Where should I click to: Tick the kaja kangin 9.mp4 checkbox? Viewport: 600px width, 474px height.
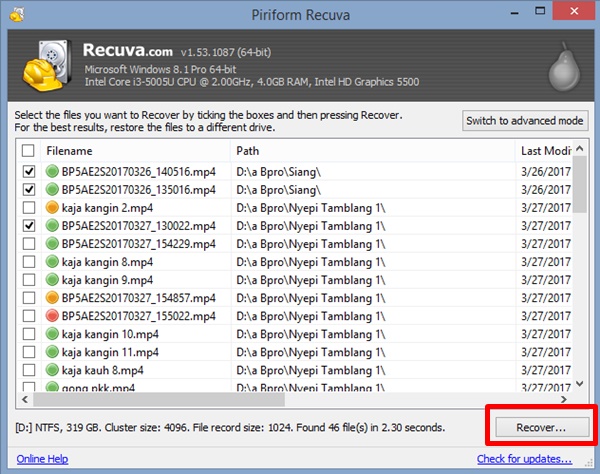tap(29, 280)
